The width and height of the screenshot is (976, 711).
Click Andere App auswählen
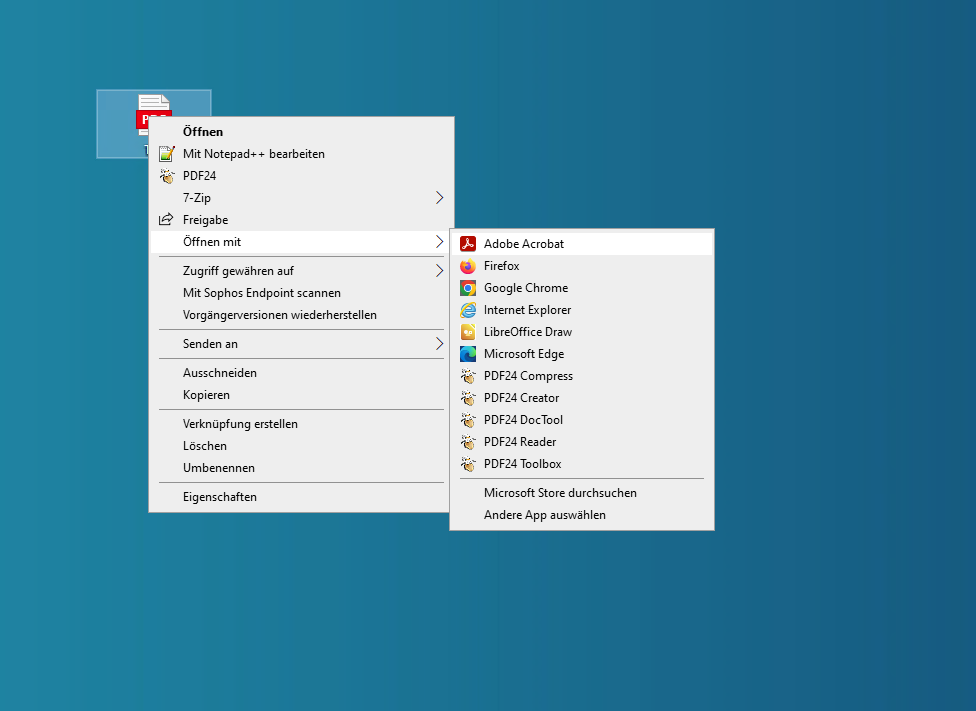(x=545, y=515)
